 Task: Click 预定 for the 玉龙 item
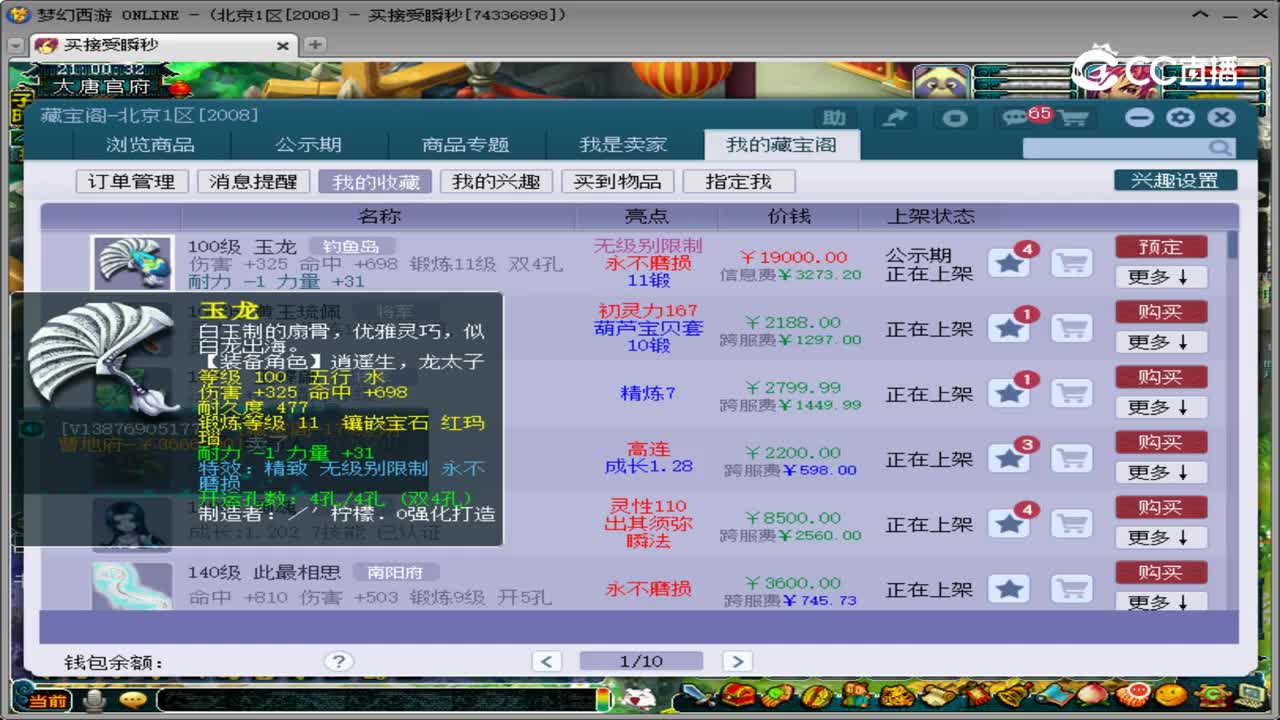coord(1161,247)
